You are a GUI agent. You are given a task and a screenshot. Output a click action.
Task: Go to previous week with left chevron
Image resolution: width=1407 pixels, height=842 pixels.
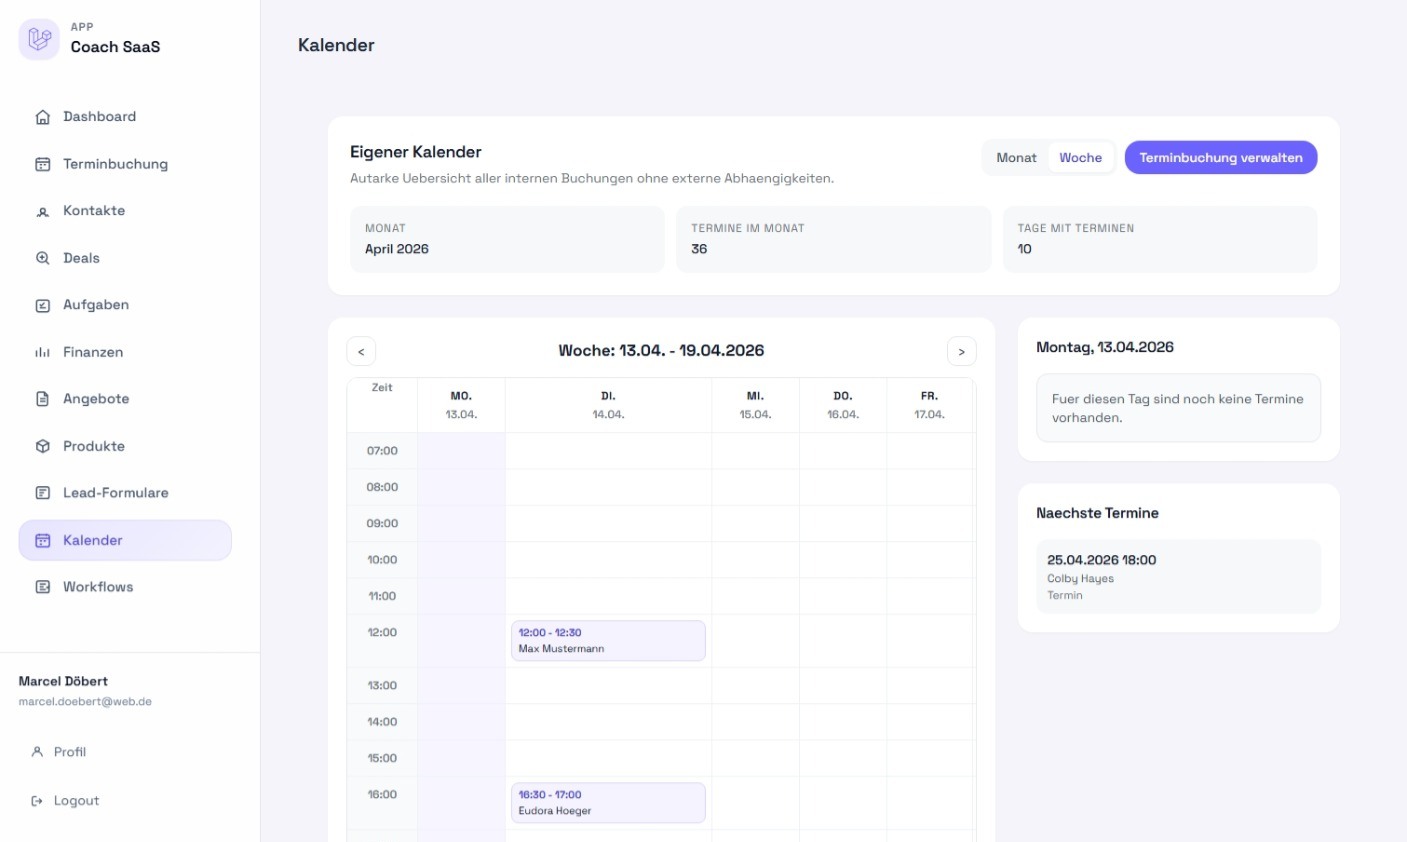[361, 351]
